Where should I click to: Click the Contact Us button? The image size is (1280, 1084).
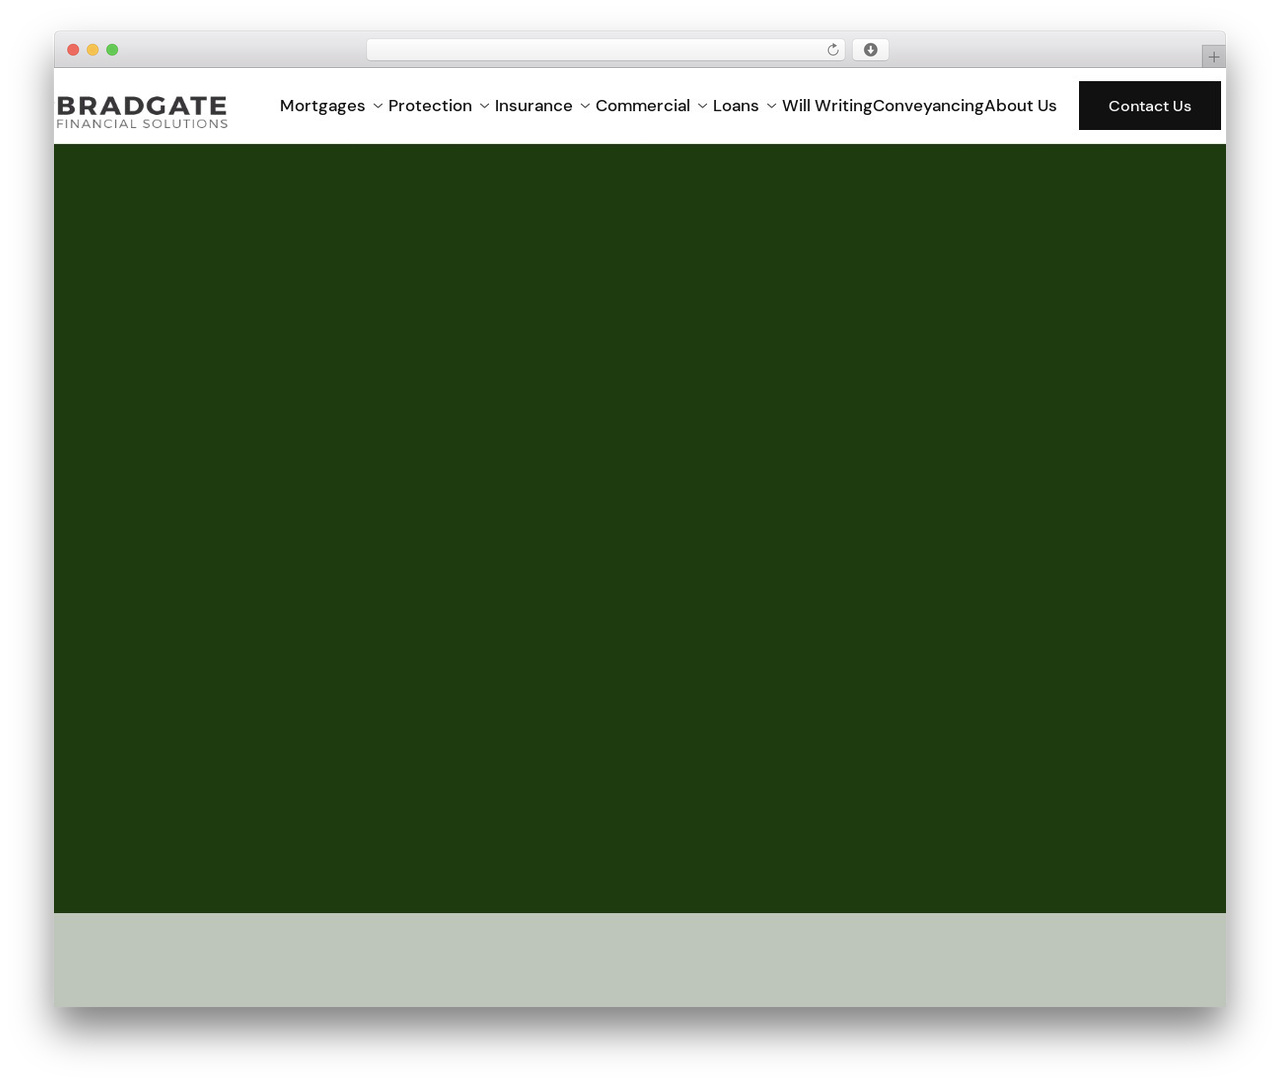point(1150,106)
